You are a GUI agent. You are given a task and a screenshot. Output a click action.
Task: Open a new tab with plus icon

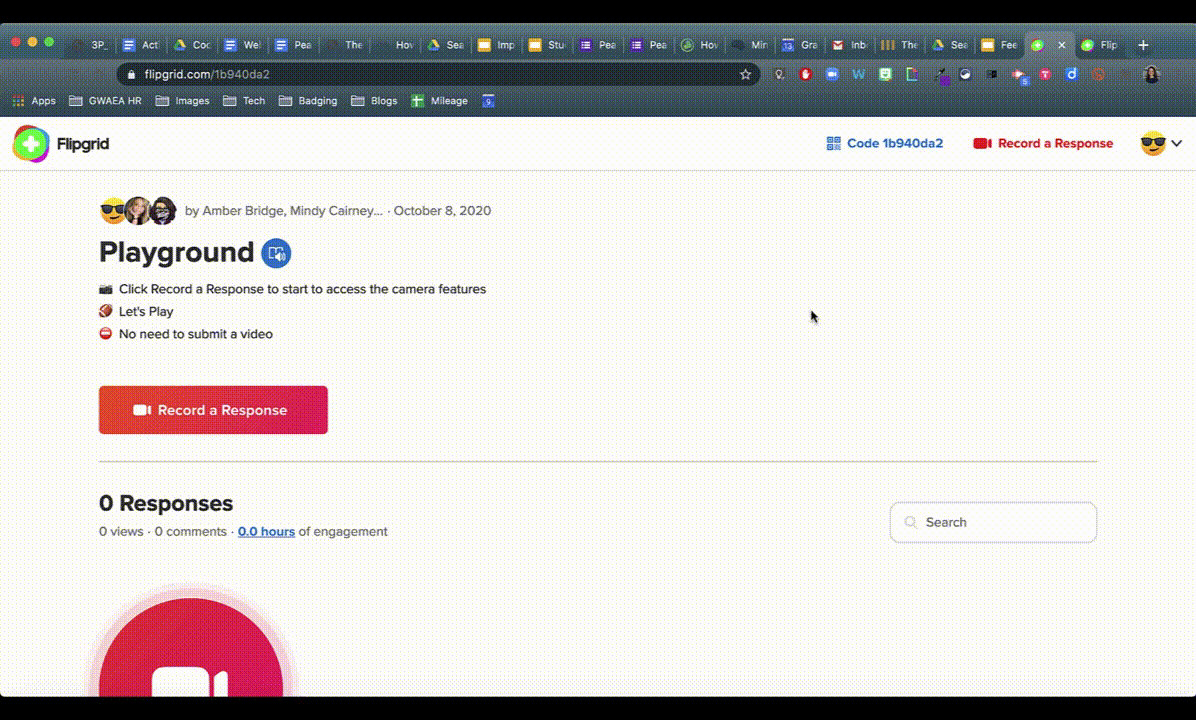[1143, 45]
